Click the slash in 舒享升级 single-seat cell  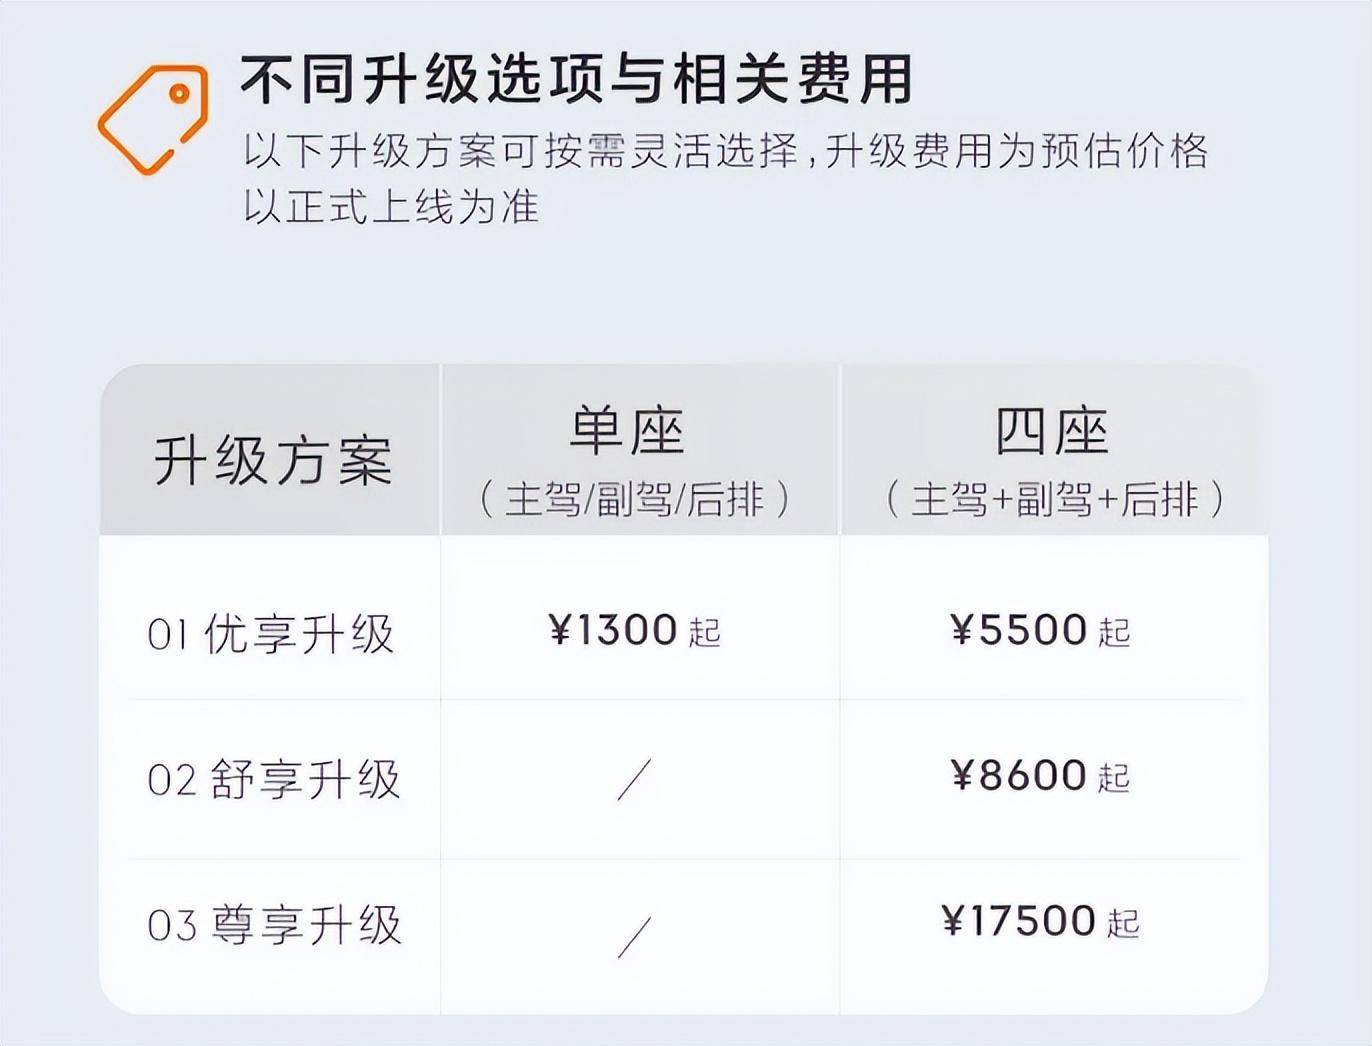tap(634, 779)
